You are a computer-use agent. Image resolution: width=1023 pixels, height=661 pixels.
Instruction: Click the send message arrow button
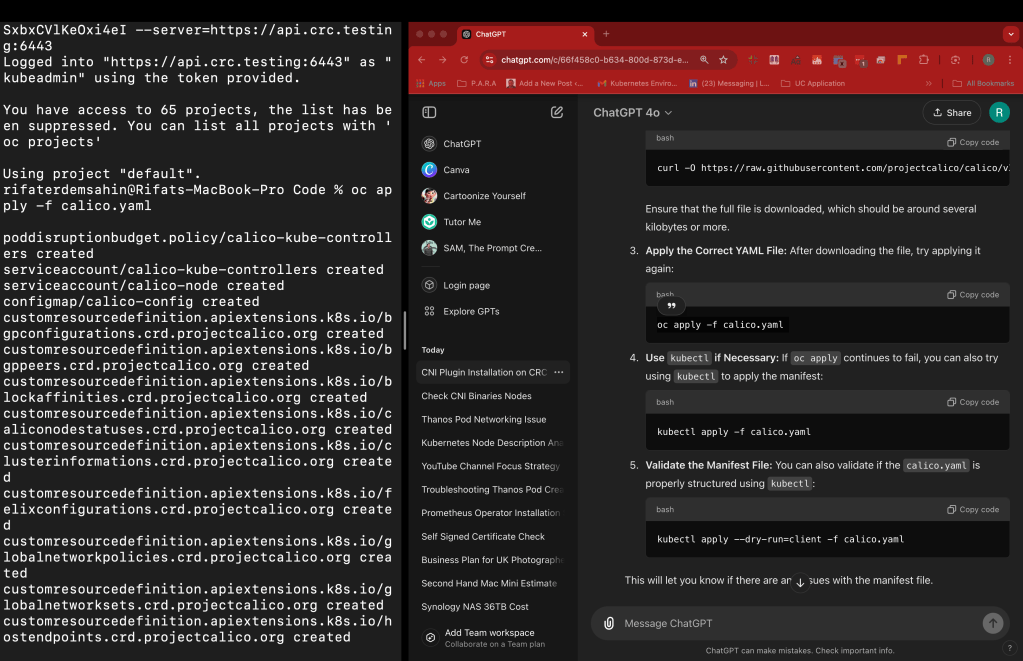pos(992,623)
